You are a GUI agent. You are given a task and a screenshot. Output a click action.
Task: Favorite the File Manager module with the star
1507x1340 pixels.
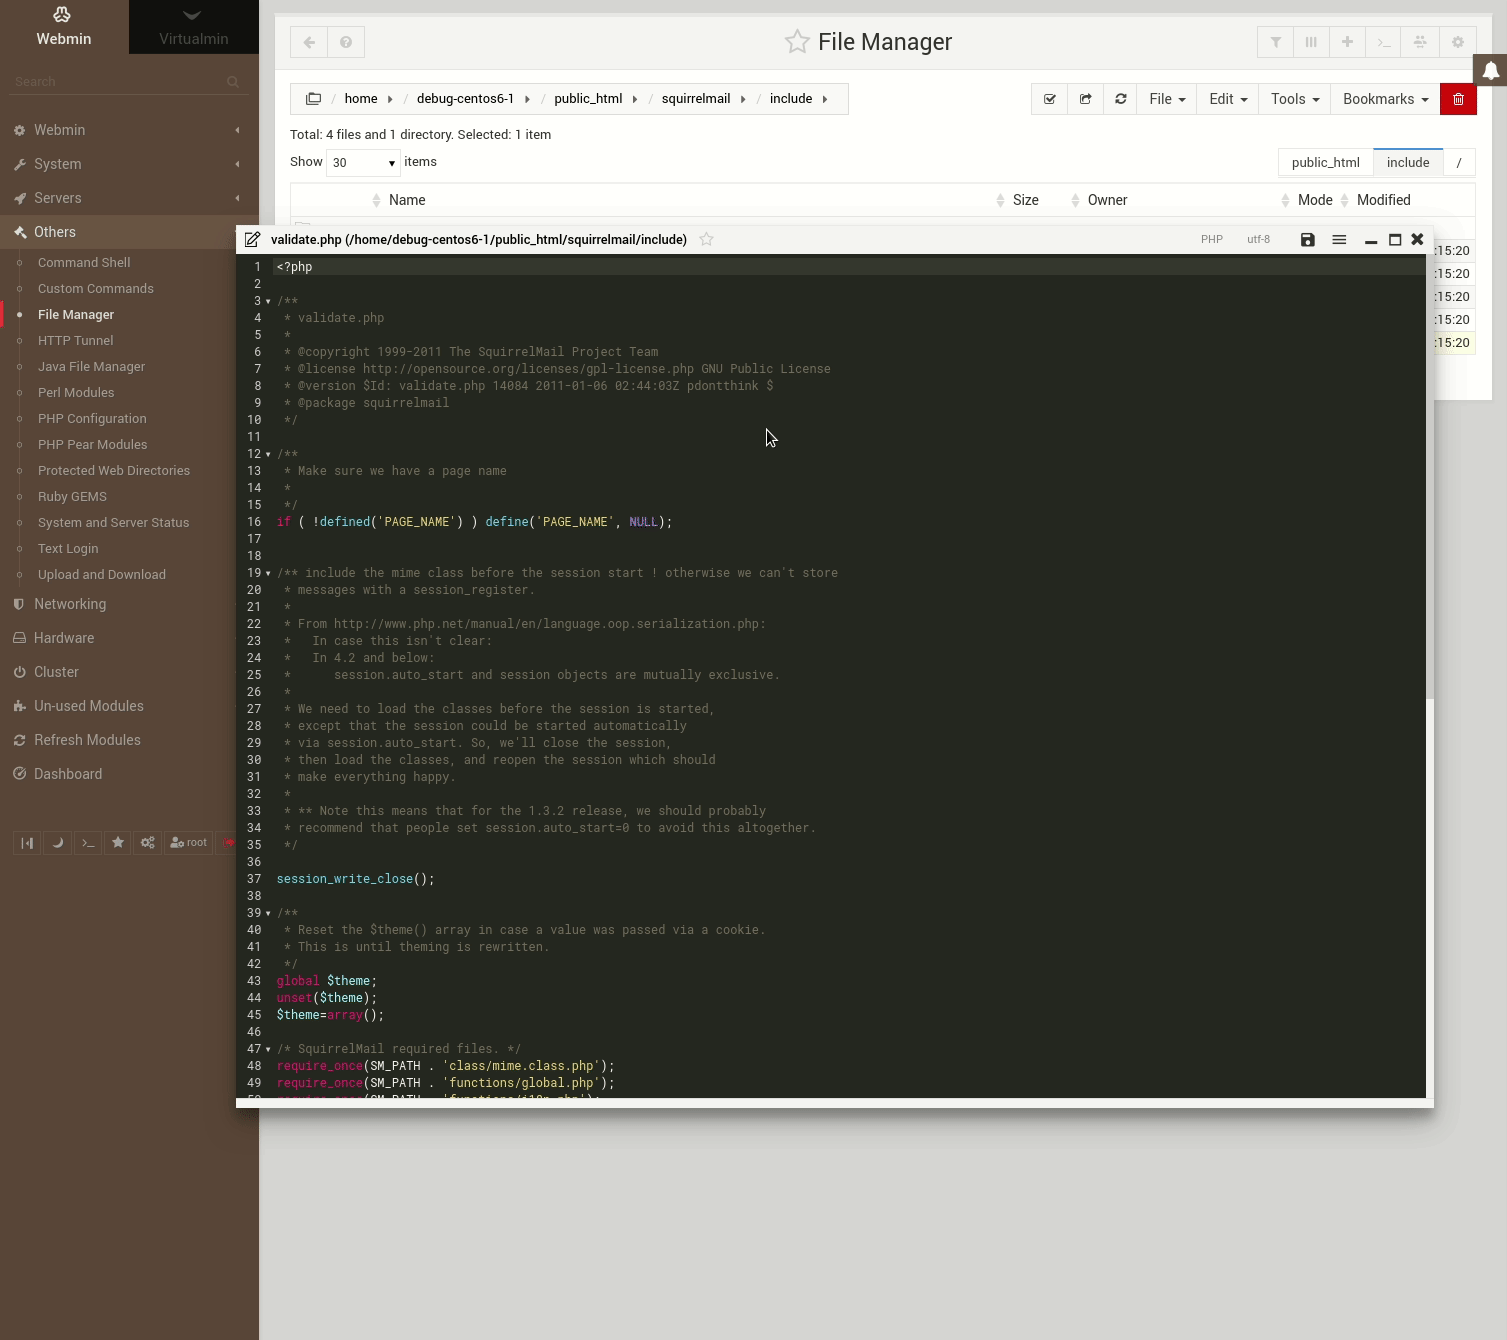797,42
